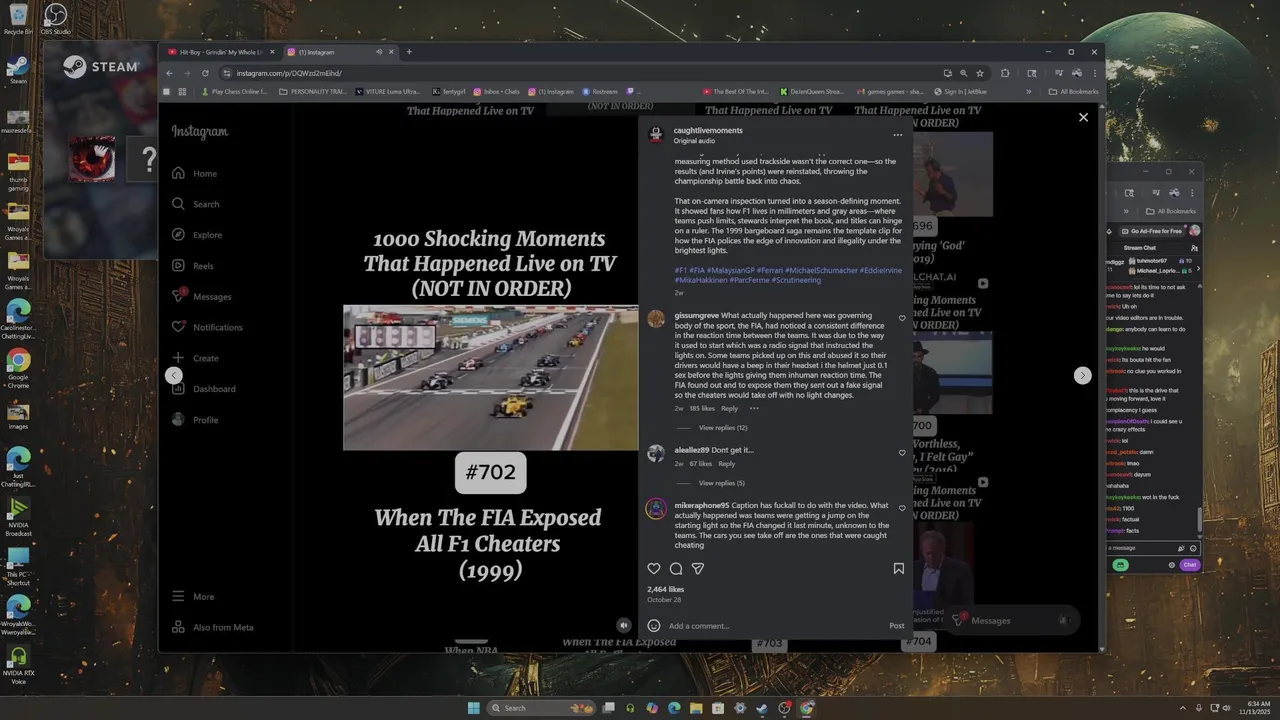
Task: Click the Add a comment field
Action: click(x=775, y=626)
